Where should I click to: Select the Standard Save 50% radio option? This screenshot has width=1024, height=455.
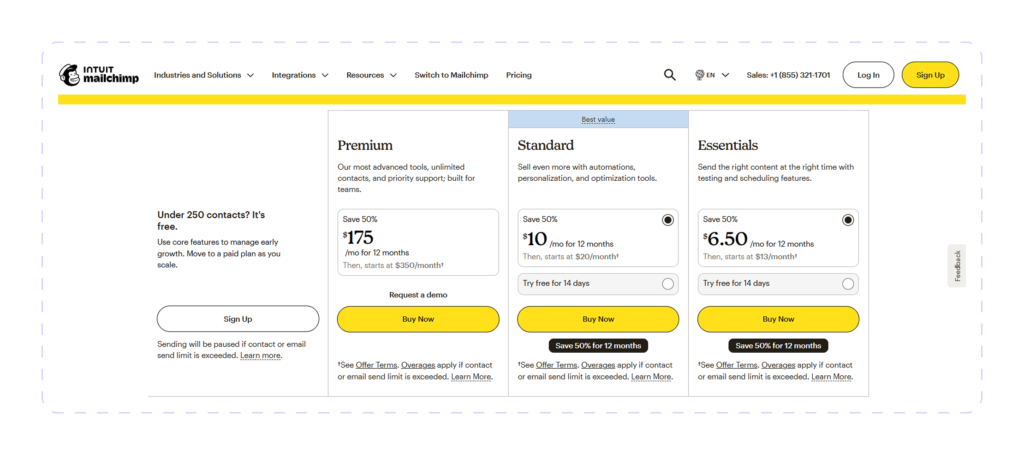click(667, 220)
